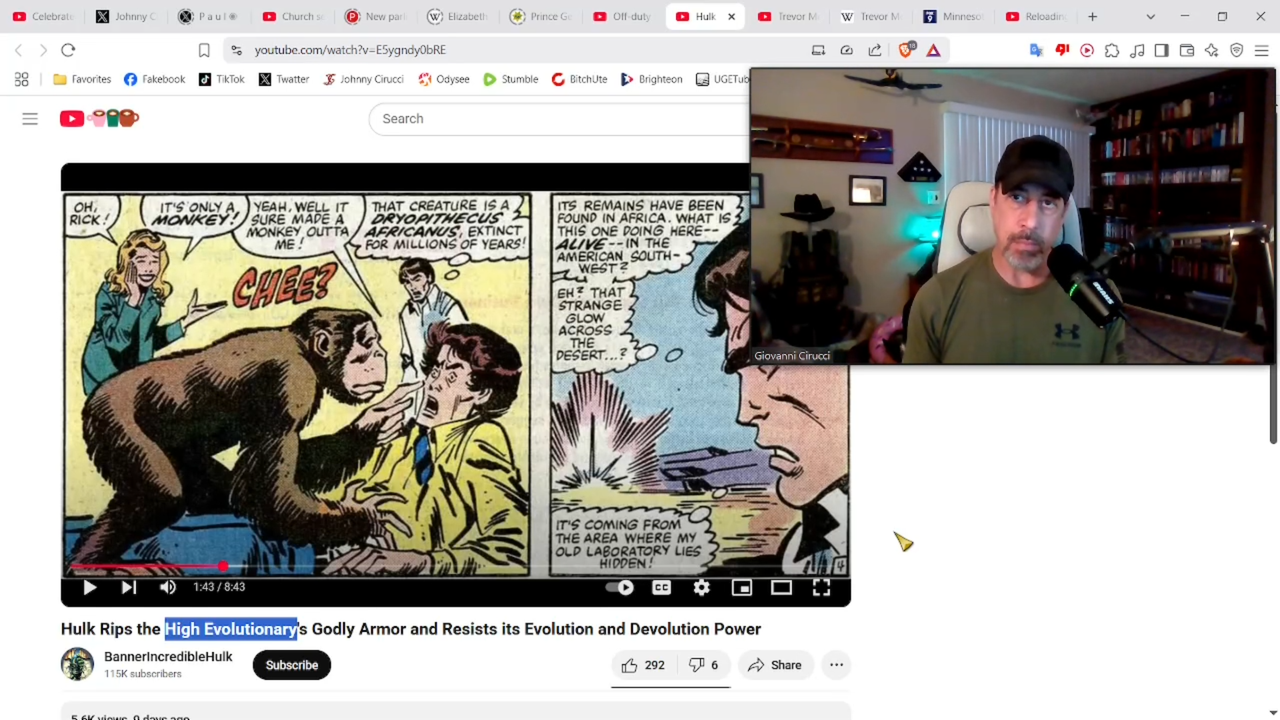Expand the browser tab list dropdown

(x=1150, y=17)
